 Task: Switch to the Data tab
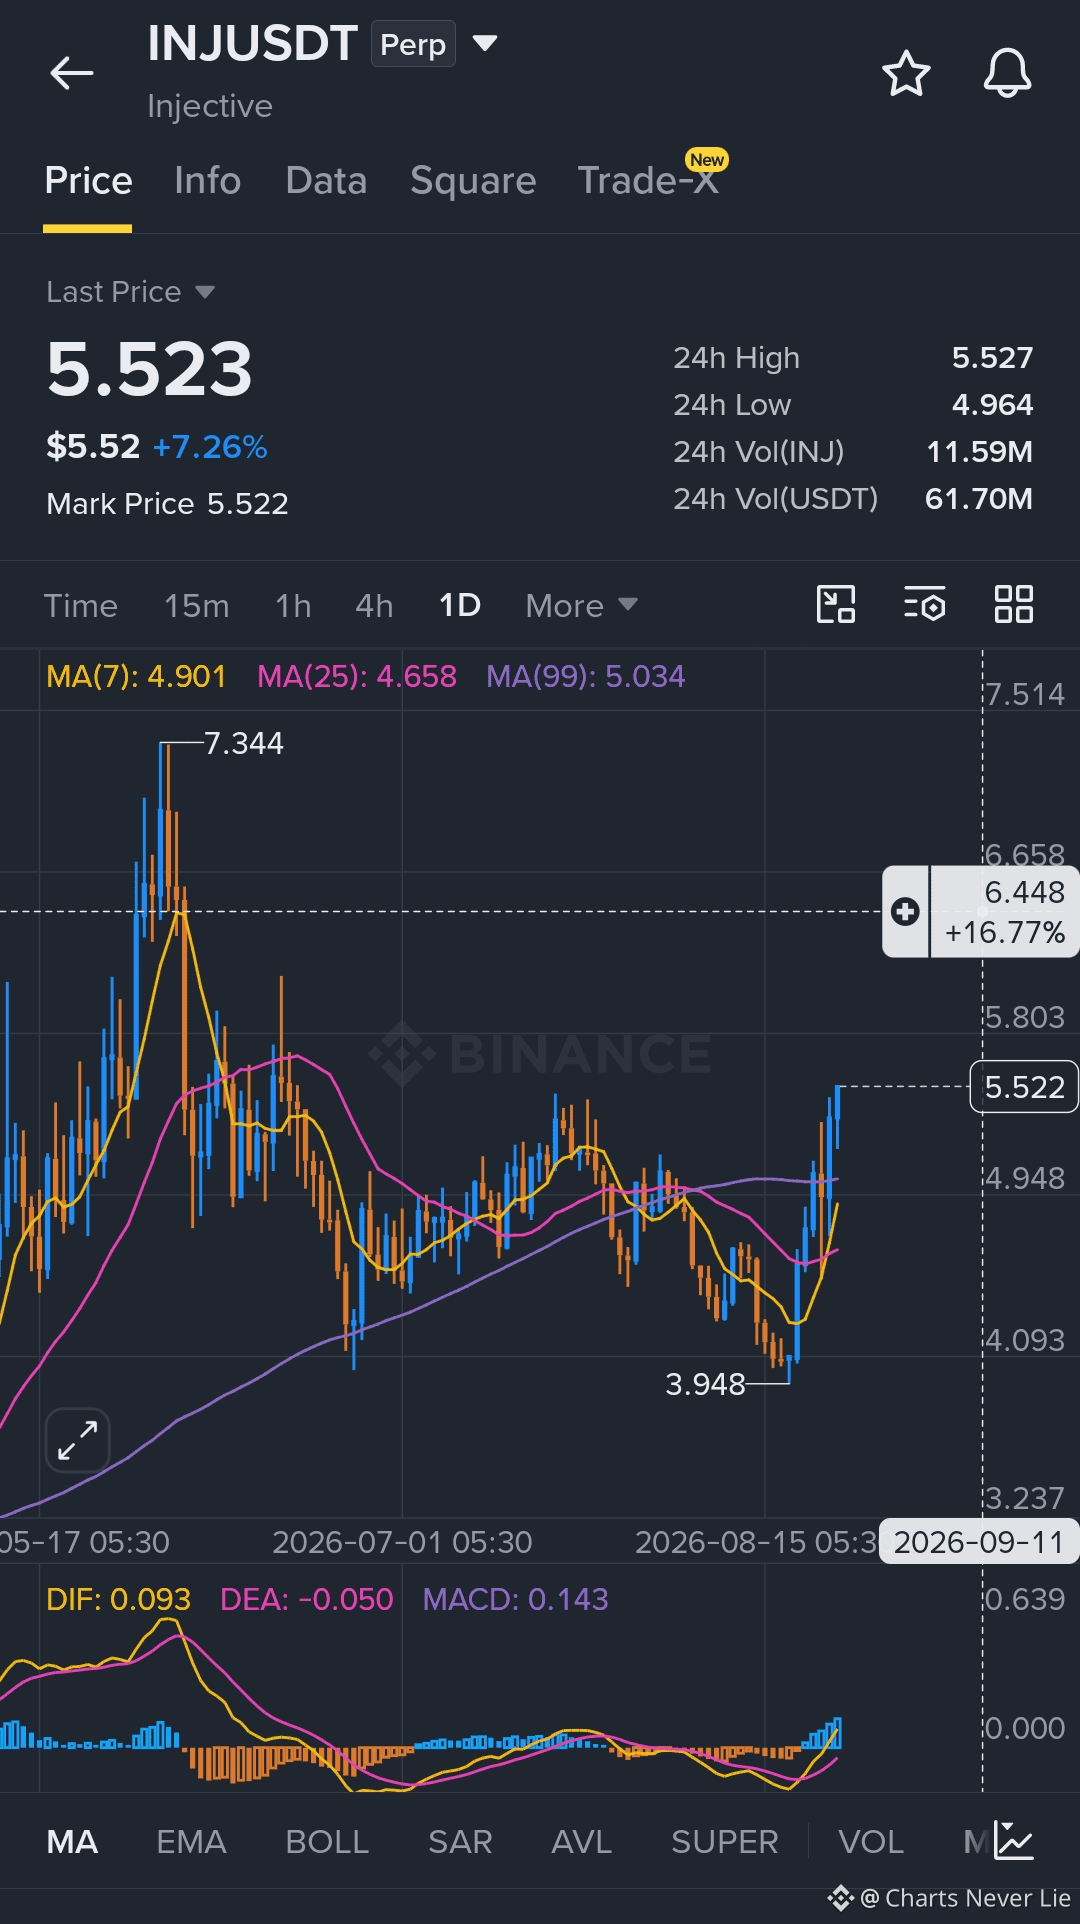coord(326,181)
